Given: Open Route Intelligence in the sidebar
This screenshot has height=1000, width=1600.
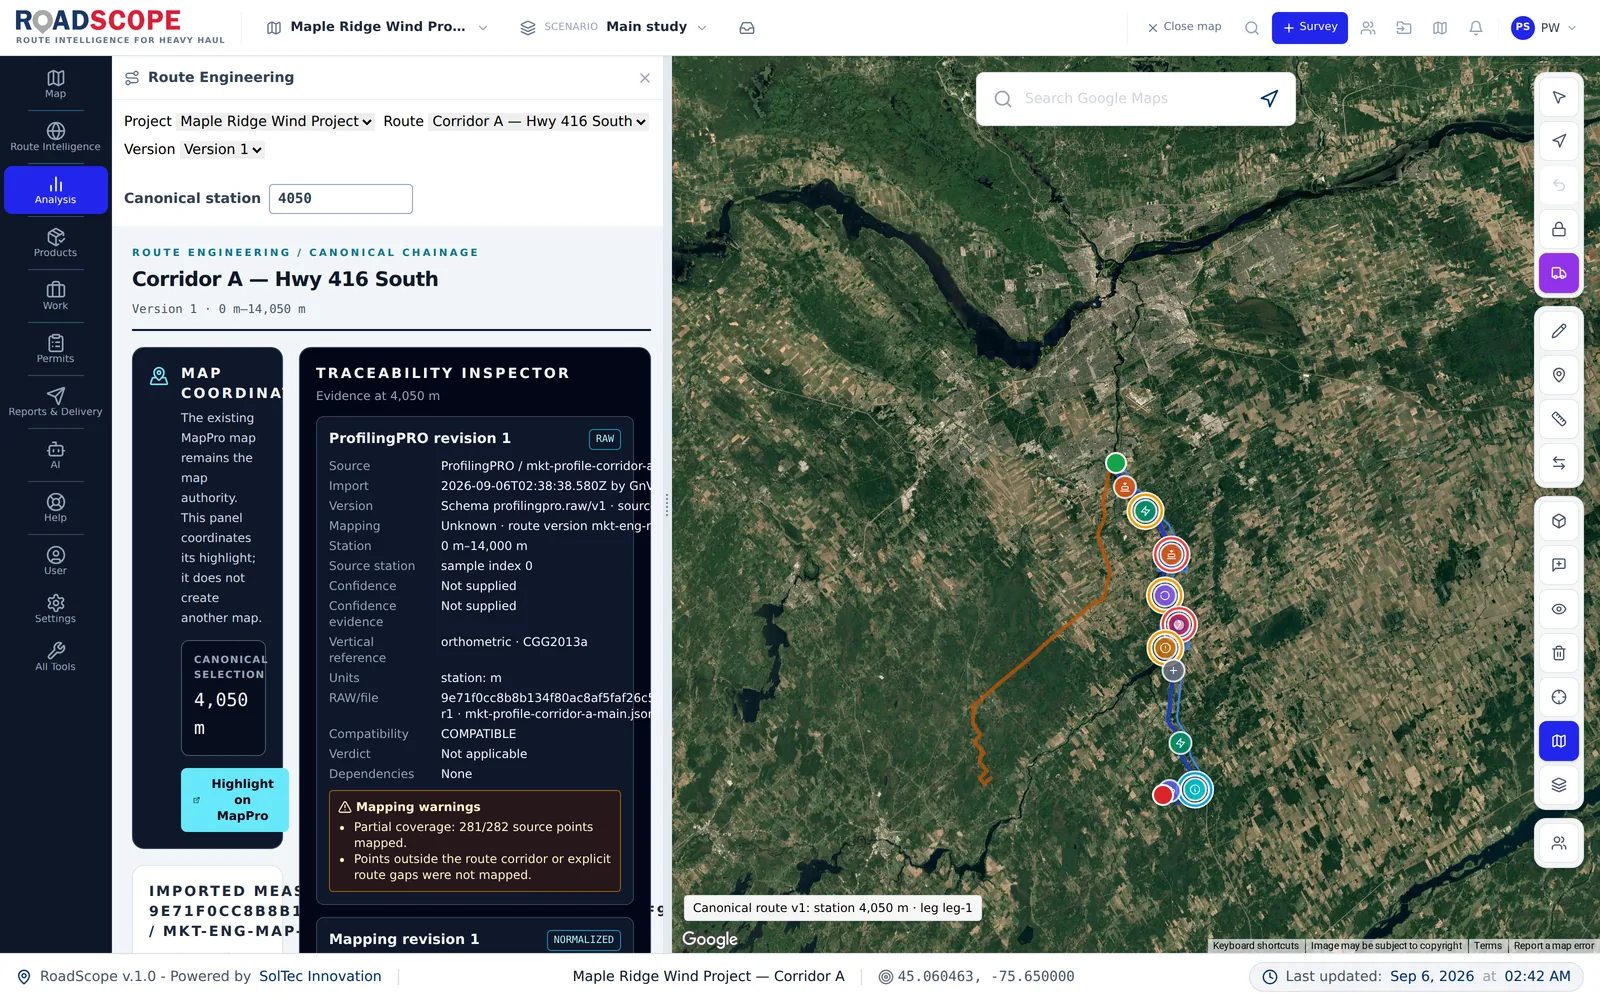Looking at the screenshot, I should pyautogui.click(x=55, y=137).
